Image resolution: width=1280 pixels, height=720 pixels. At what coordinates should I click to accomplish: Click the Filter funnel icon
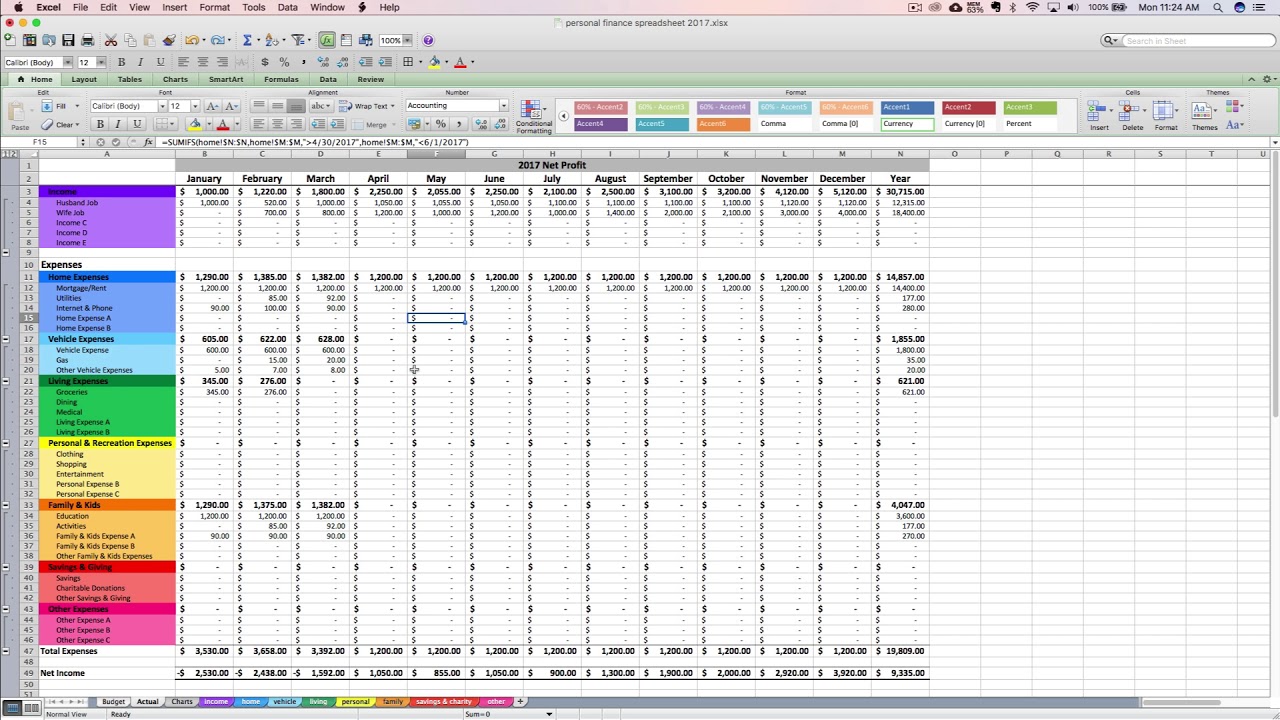pos(298,40)
